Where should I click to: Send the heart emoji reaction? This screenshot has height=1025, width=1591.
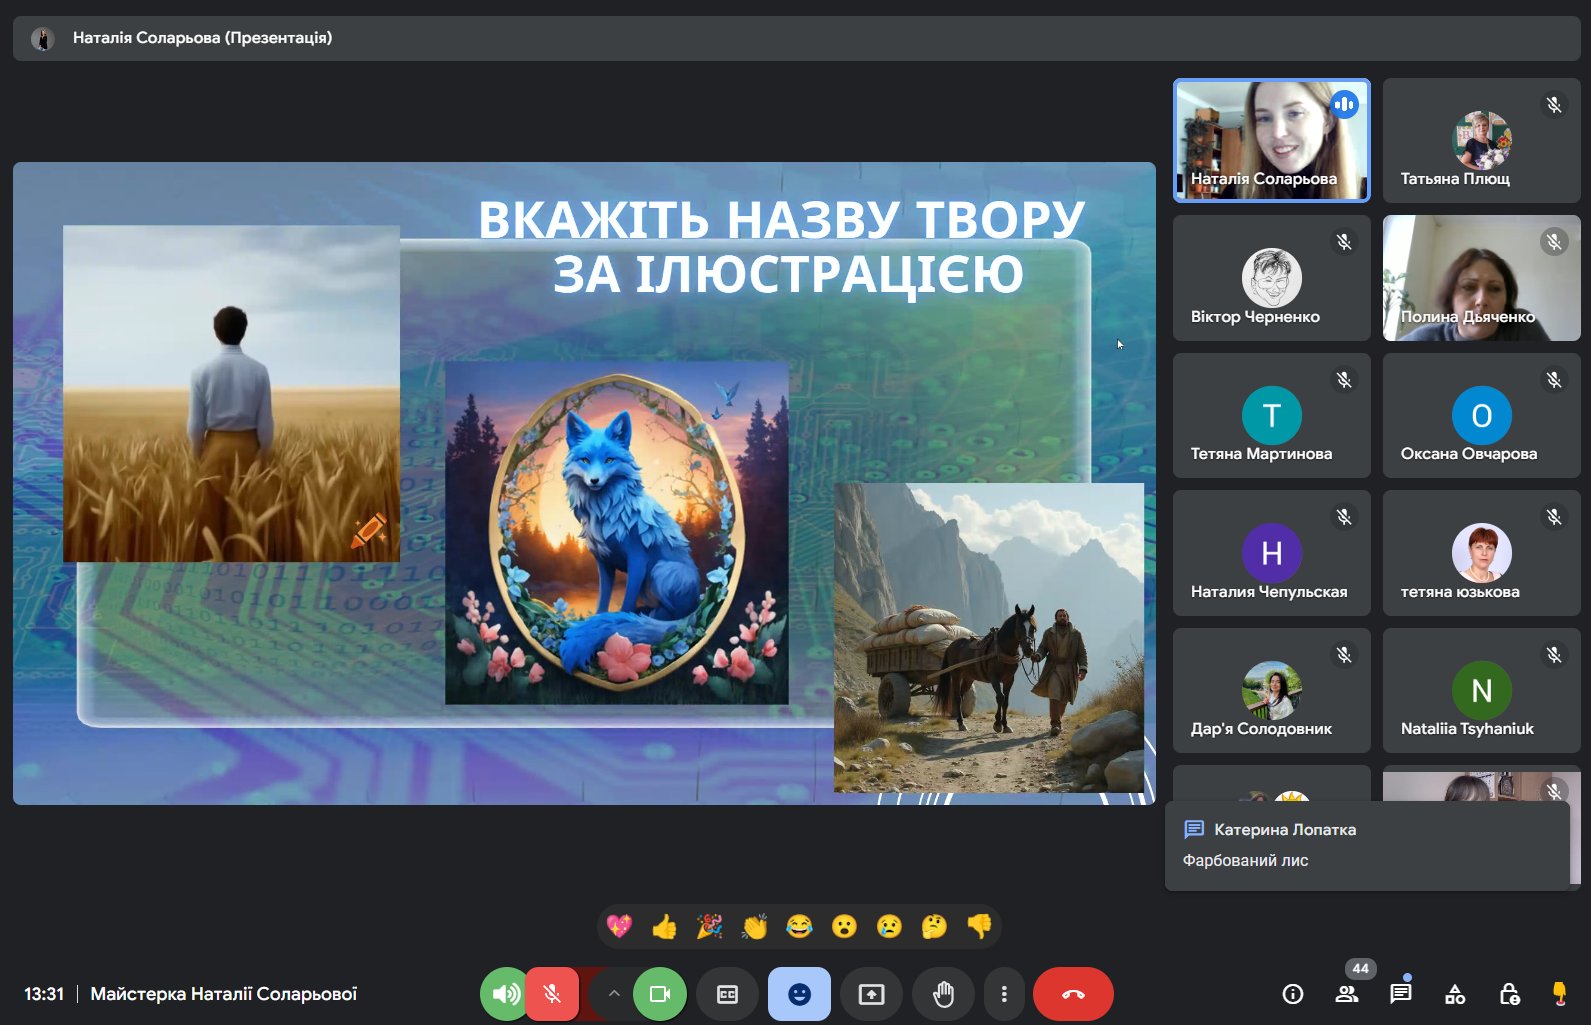pyautogui.click(x=619, y=927)
